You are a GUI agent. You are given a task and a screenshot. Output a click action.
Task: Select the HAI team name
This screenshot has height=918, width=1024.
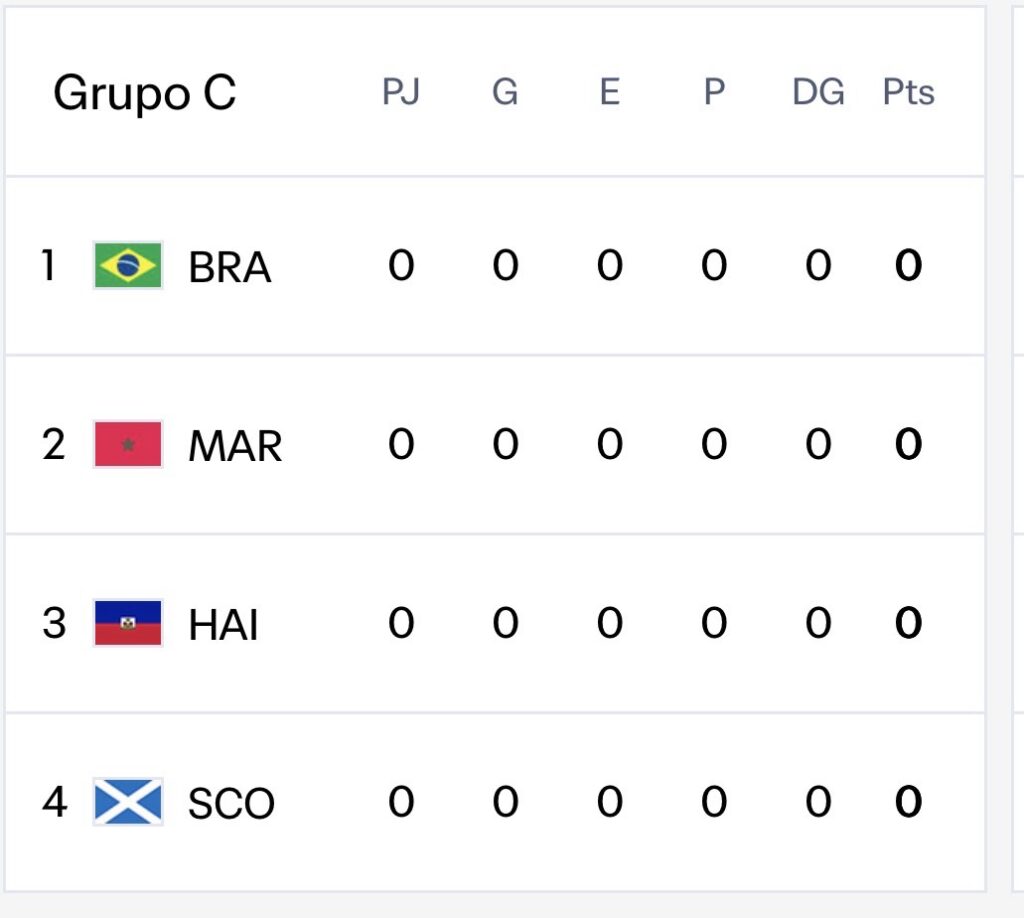point(223,624)
